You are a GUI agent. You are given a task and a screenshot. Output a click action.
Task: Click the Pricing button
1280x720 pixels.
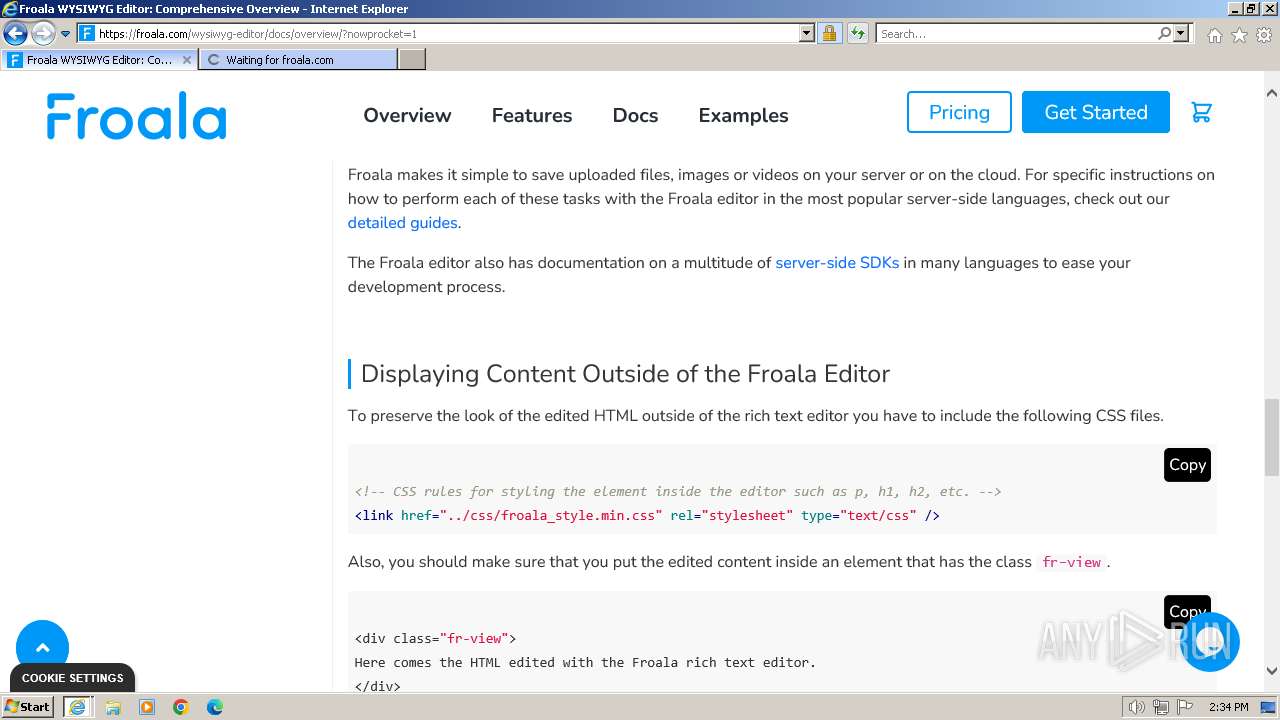959,112
